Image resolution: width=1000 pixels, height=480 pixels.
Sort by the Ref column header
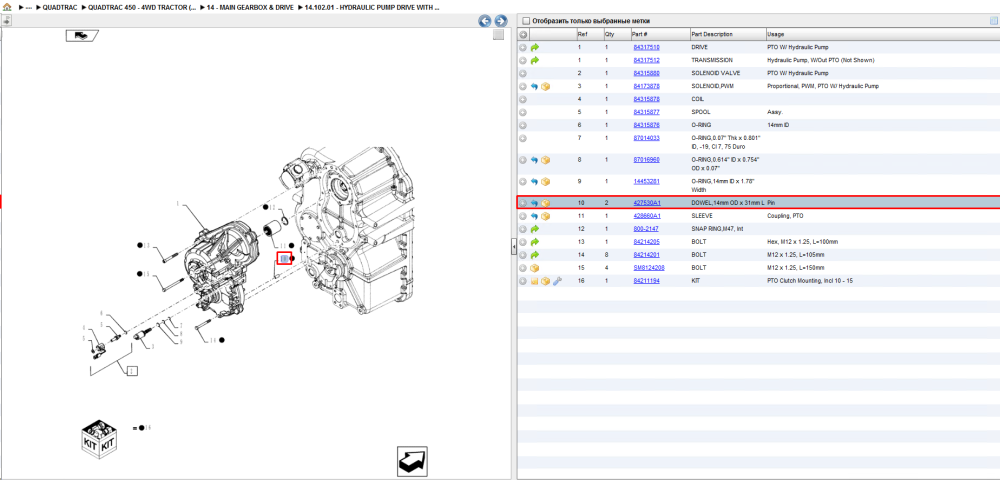(x=582, y=34)
